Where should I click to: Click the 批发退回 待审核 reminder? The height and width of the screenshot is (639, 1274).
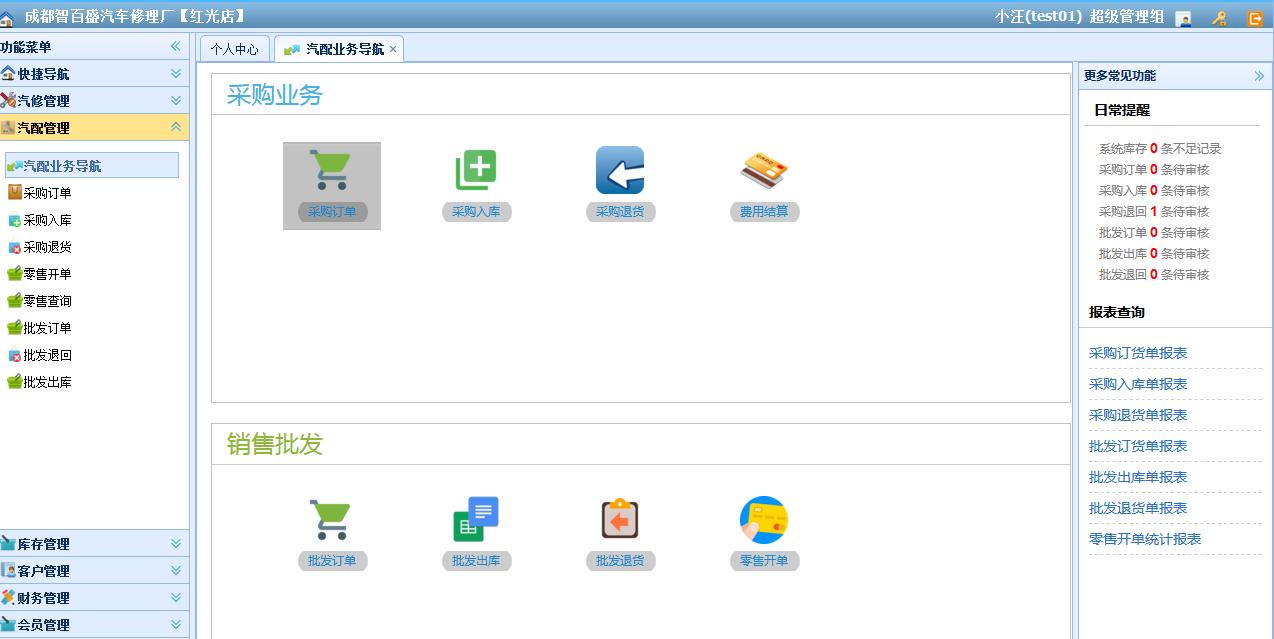coord(1154,274)
